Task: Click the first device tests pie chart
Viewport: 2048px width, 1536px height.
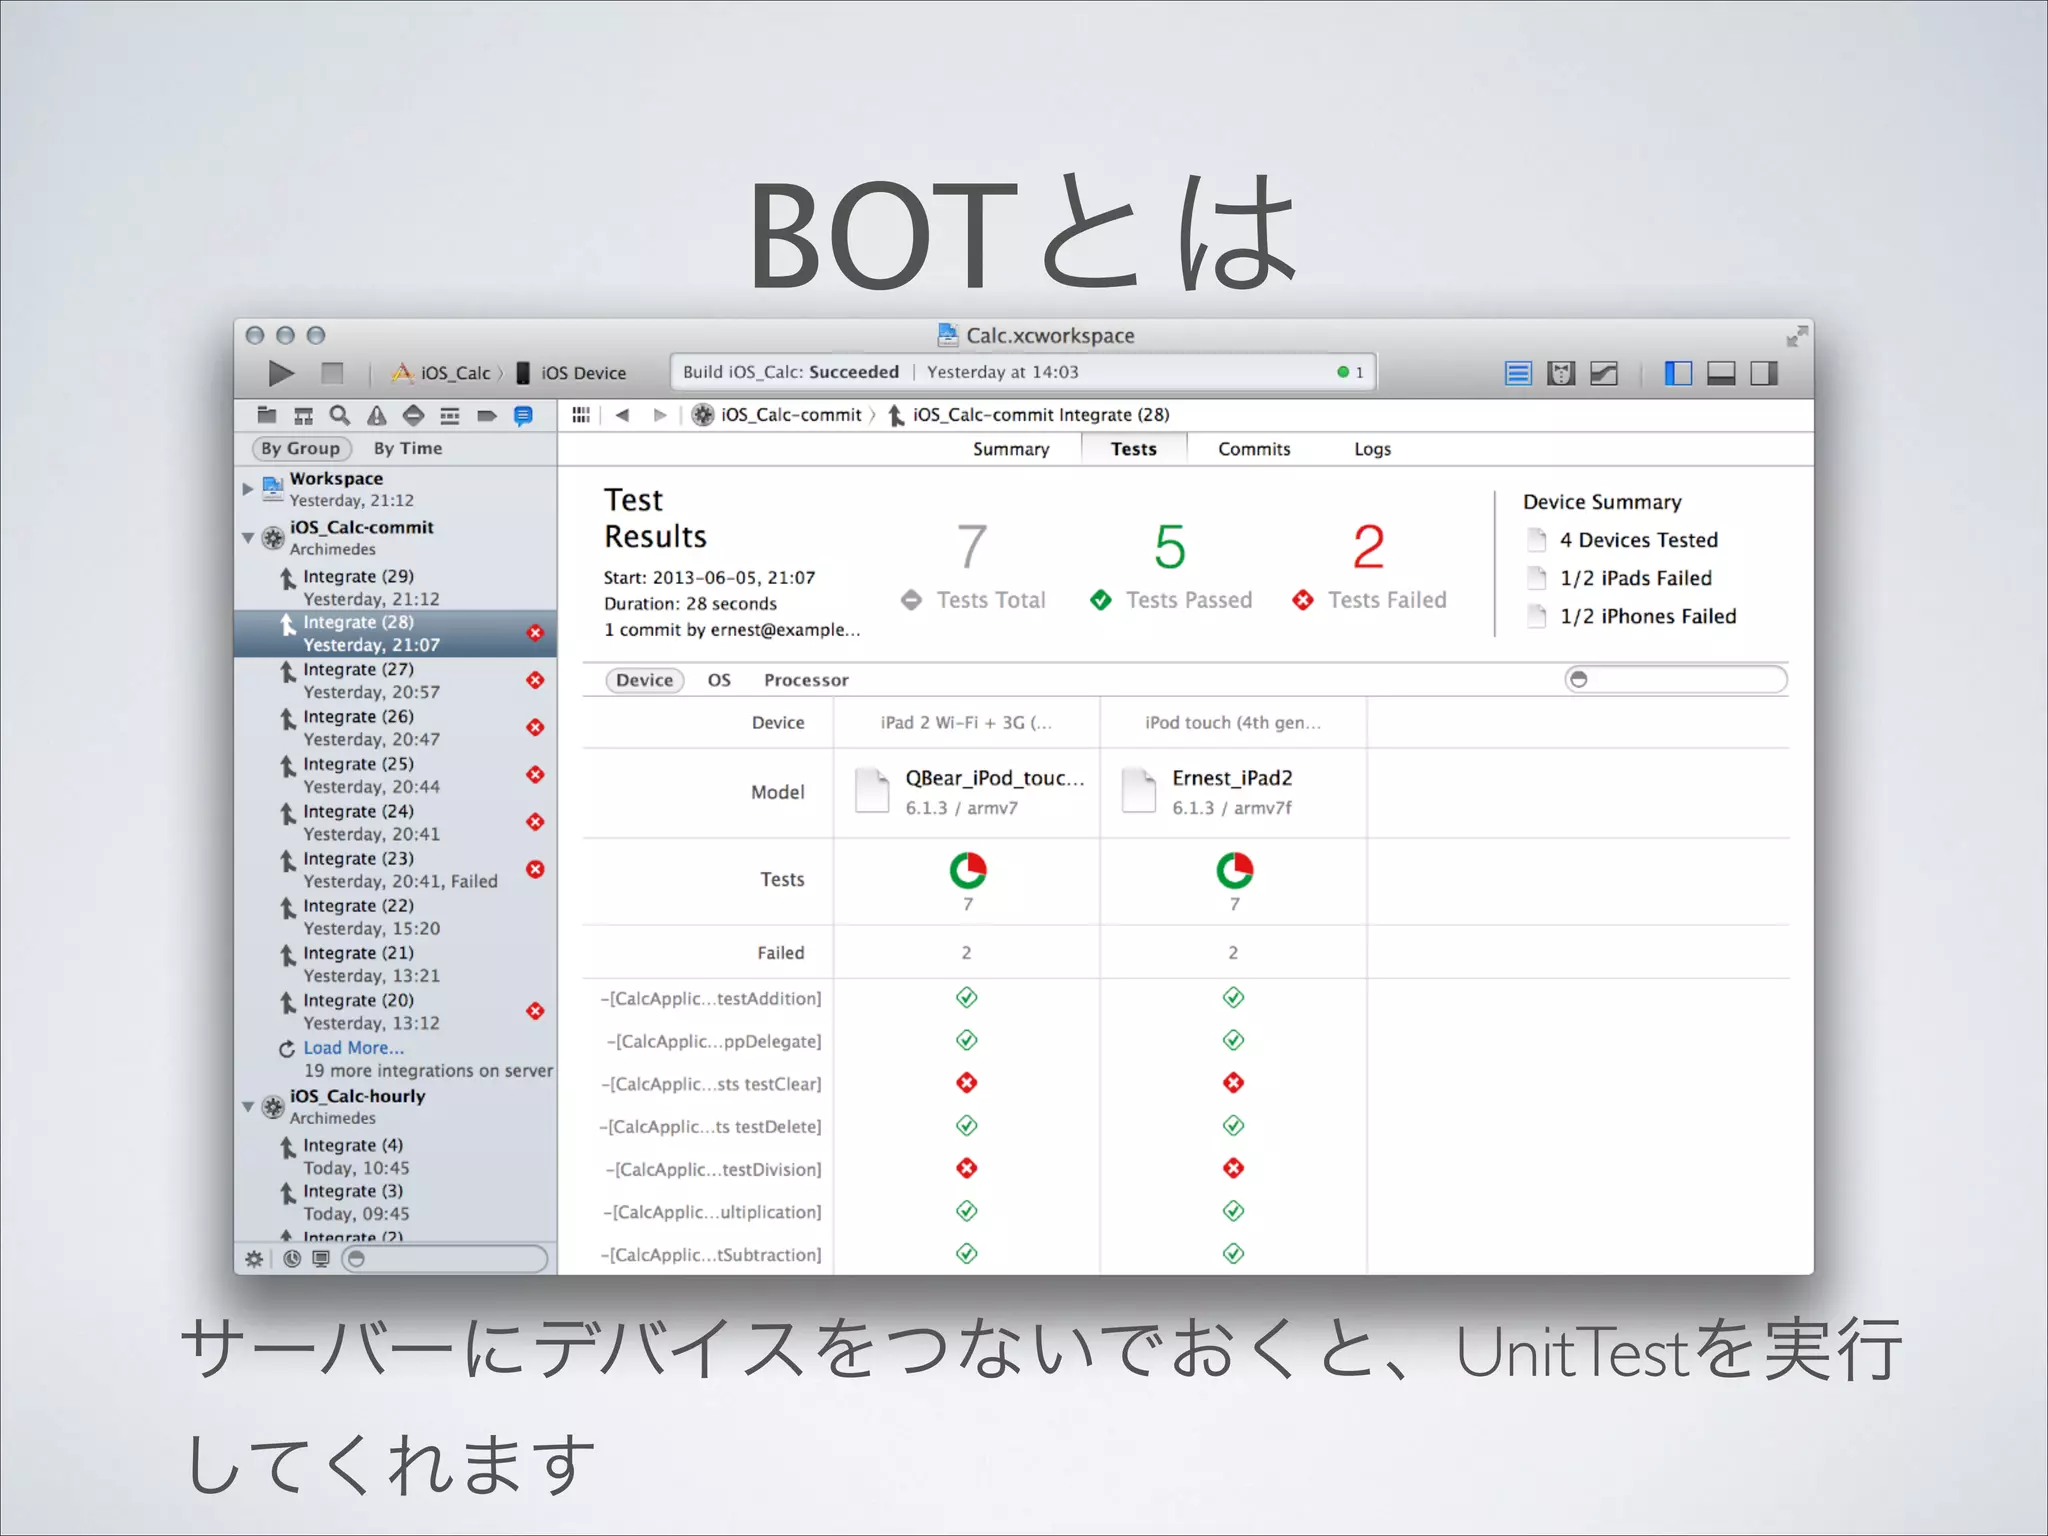Action: tap(968, 871)
